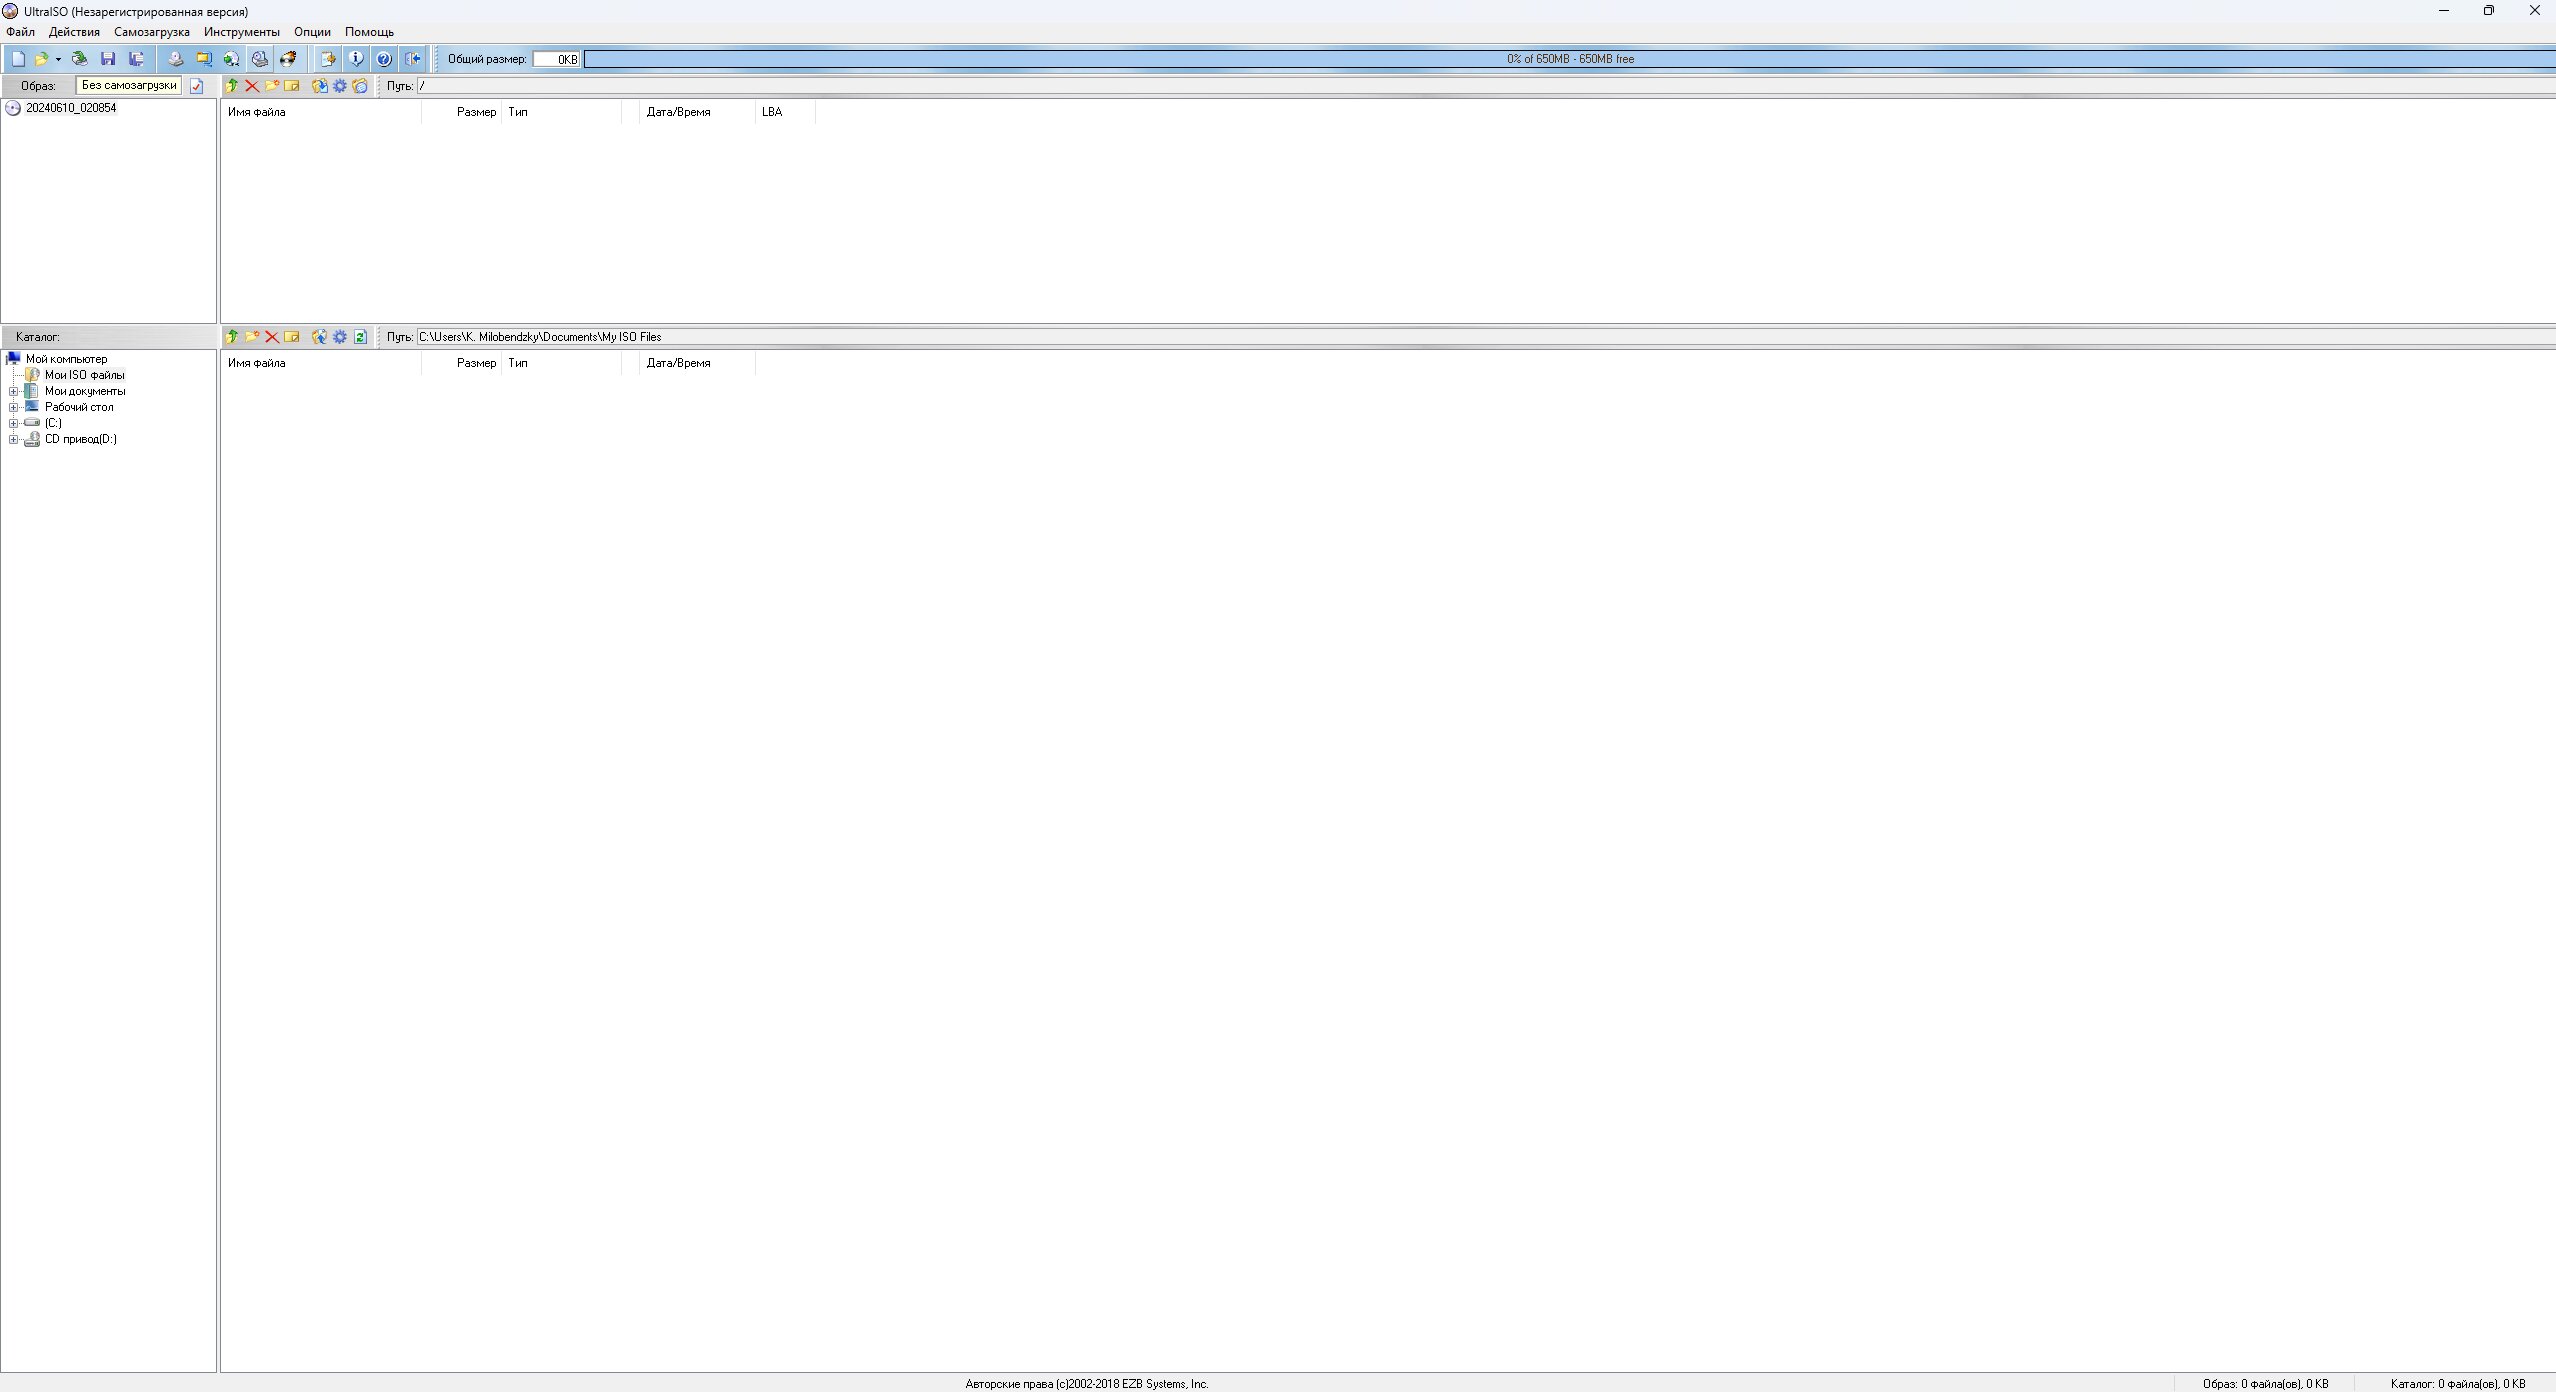The height and width of the screenshot is (1392, 2556).
Task: Sort catalog pane by Размер column
Action: [462, 363]
